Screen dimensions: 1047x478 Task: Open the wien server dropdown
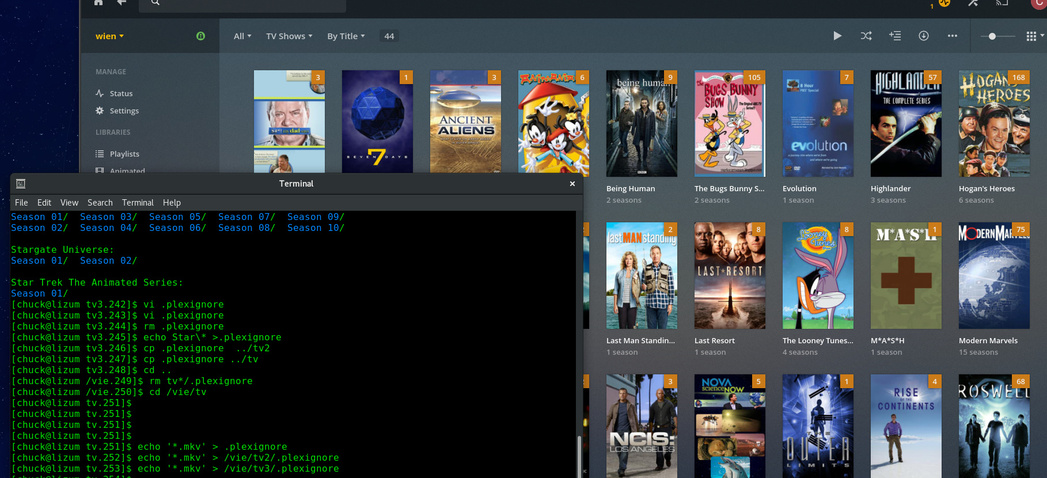[x=110, y=36]
